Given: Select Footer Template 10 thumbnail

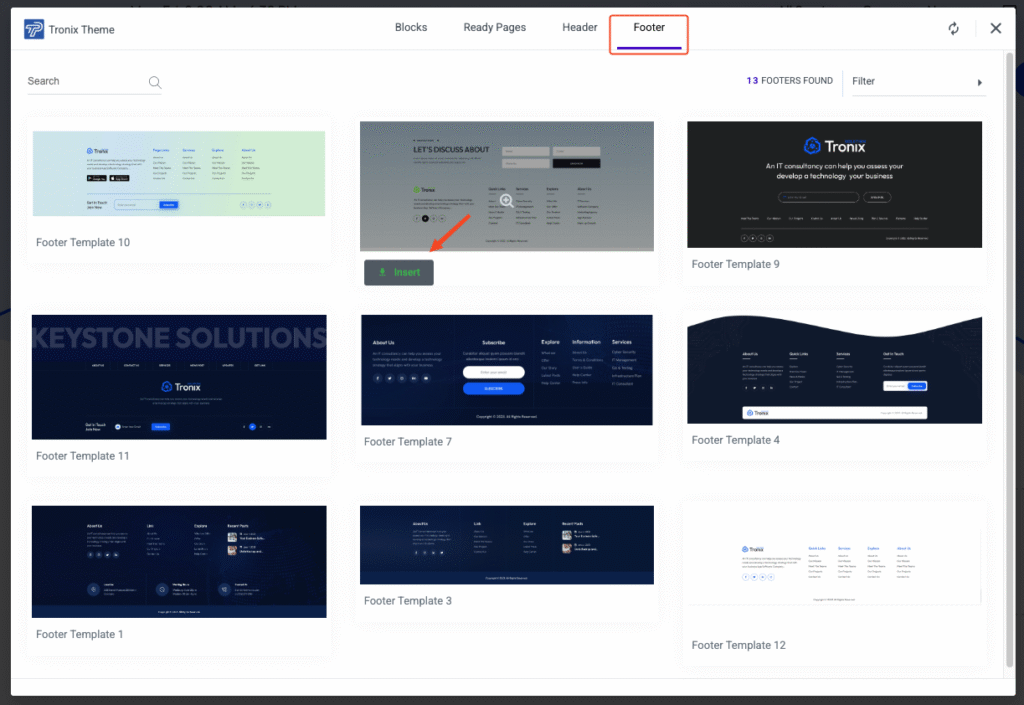Looking at the screenshot, I should 179,173.
